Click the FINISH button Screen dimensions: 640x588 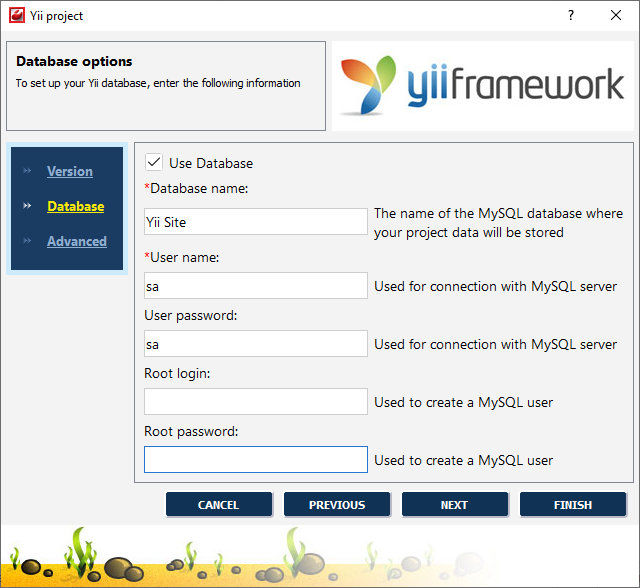573,505
